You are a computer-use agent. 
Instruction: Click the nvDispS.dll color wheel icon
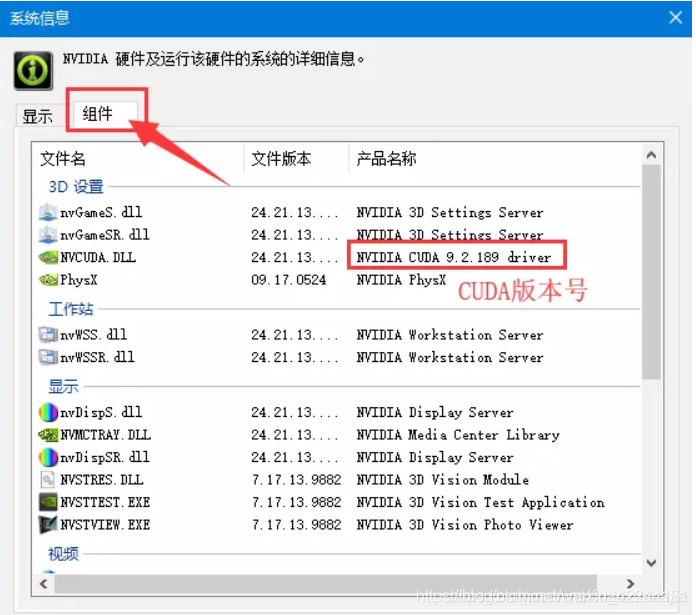point(48,412)
